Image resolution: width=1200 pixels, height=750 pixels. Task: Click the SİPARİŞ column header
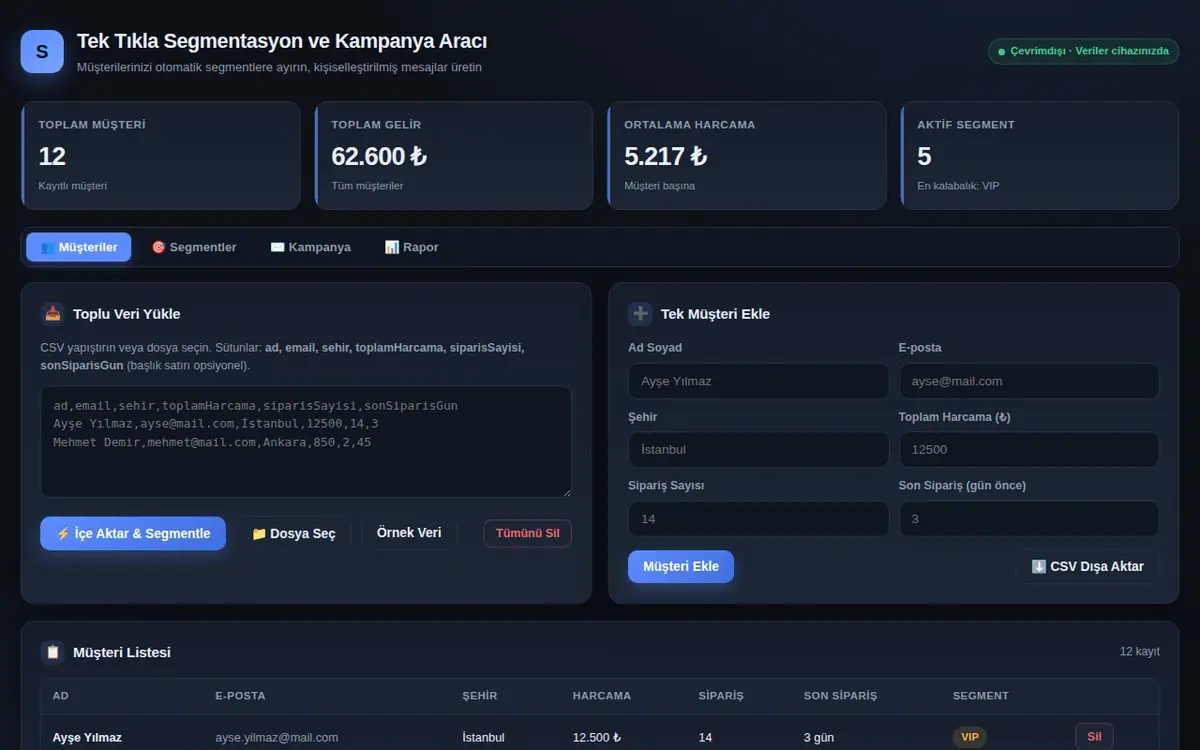pyautogui.click(x=721, y=696)
